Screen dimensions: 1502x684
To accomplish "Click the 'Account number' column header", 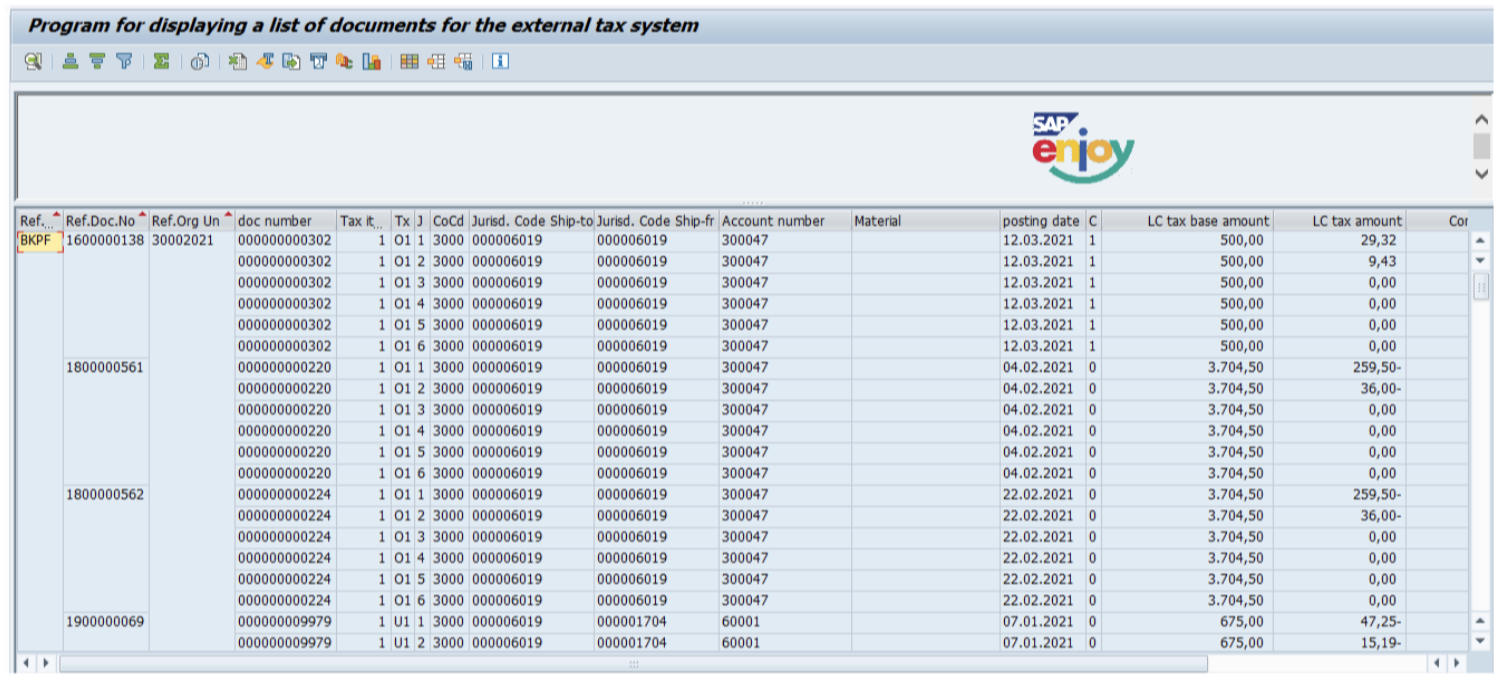I will (773, 221).
